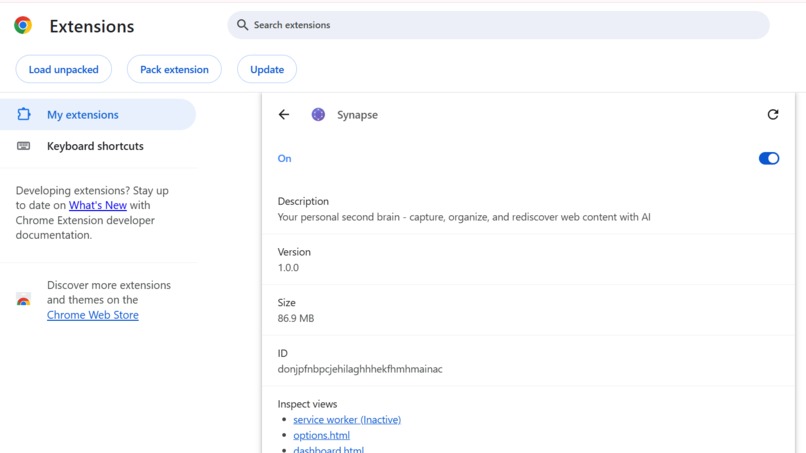
Task: Click the Update button
Action: 267,69
